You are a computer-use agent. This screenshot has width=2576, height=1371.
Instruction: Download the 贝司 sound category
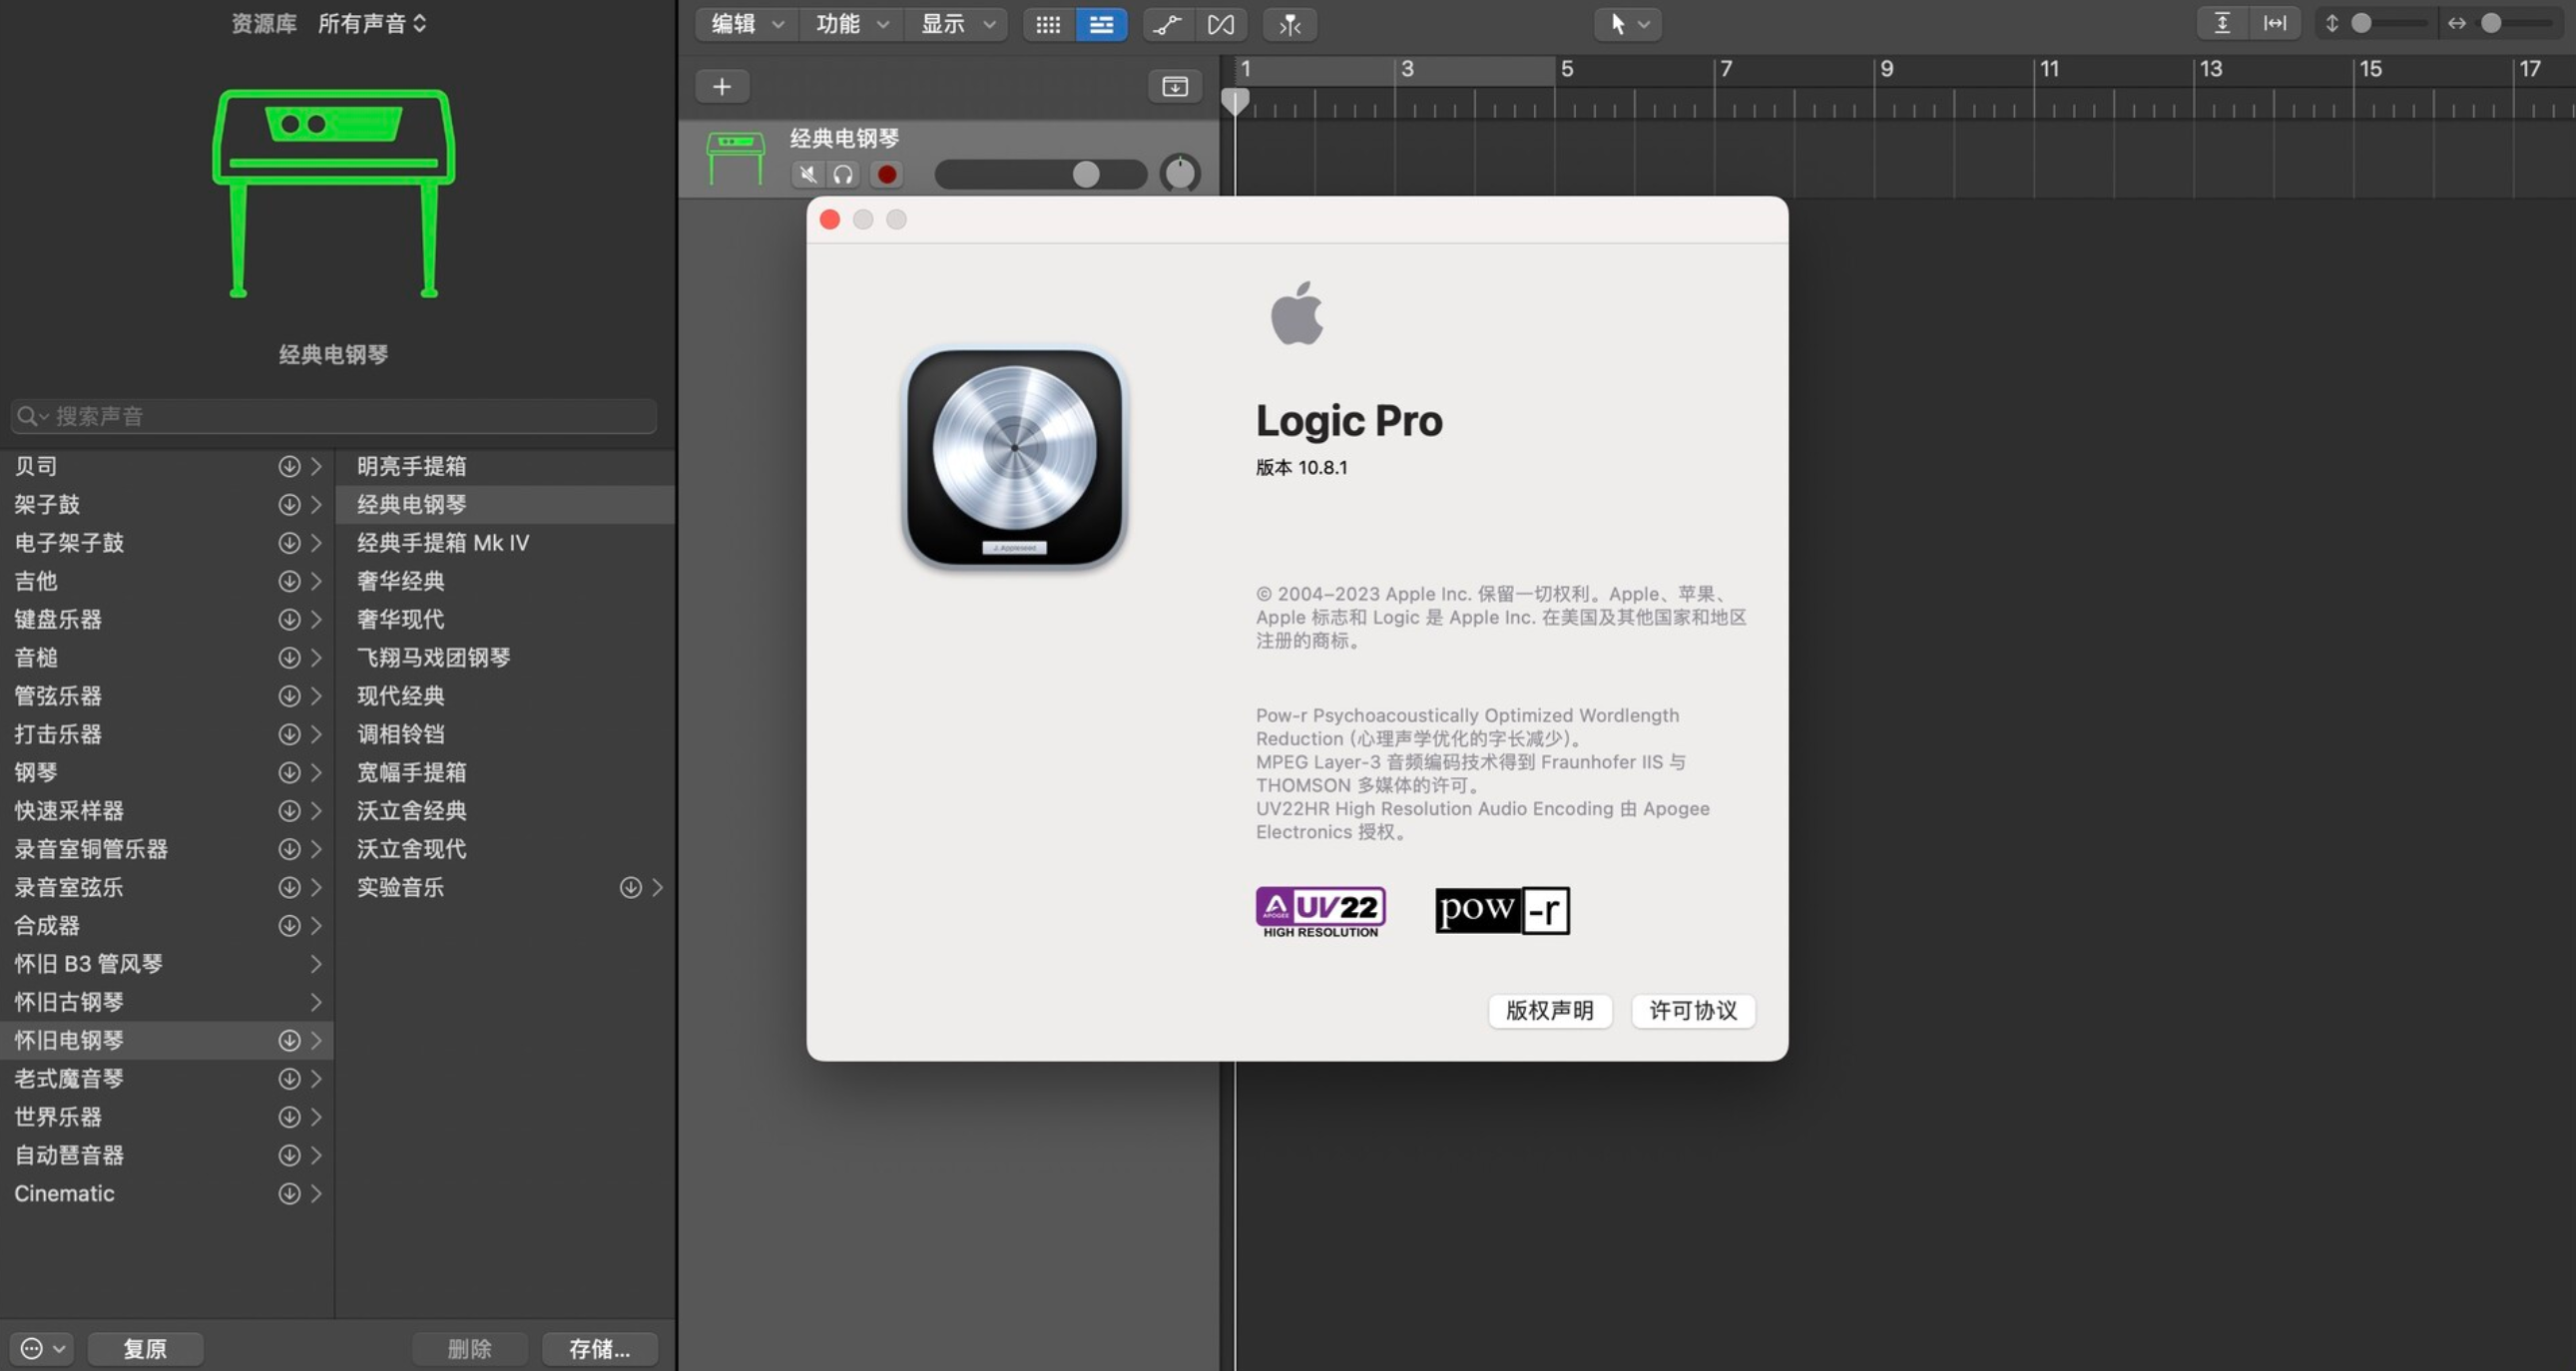click(x=289, y=466)
